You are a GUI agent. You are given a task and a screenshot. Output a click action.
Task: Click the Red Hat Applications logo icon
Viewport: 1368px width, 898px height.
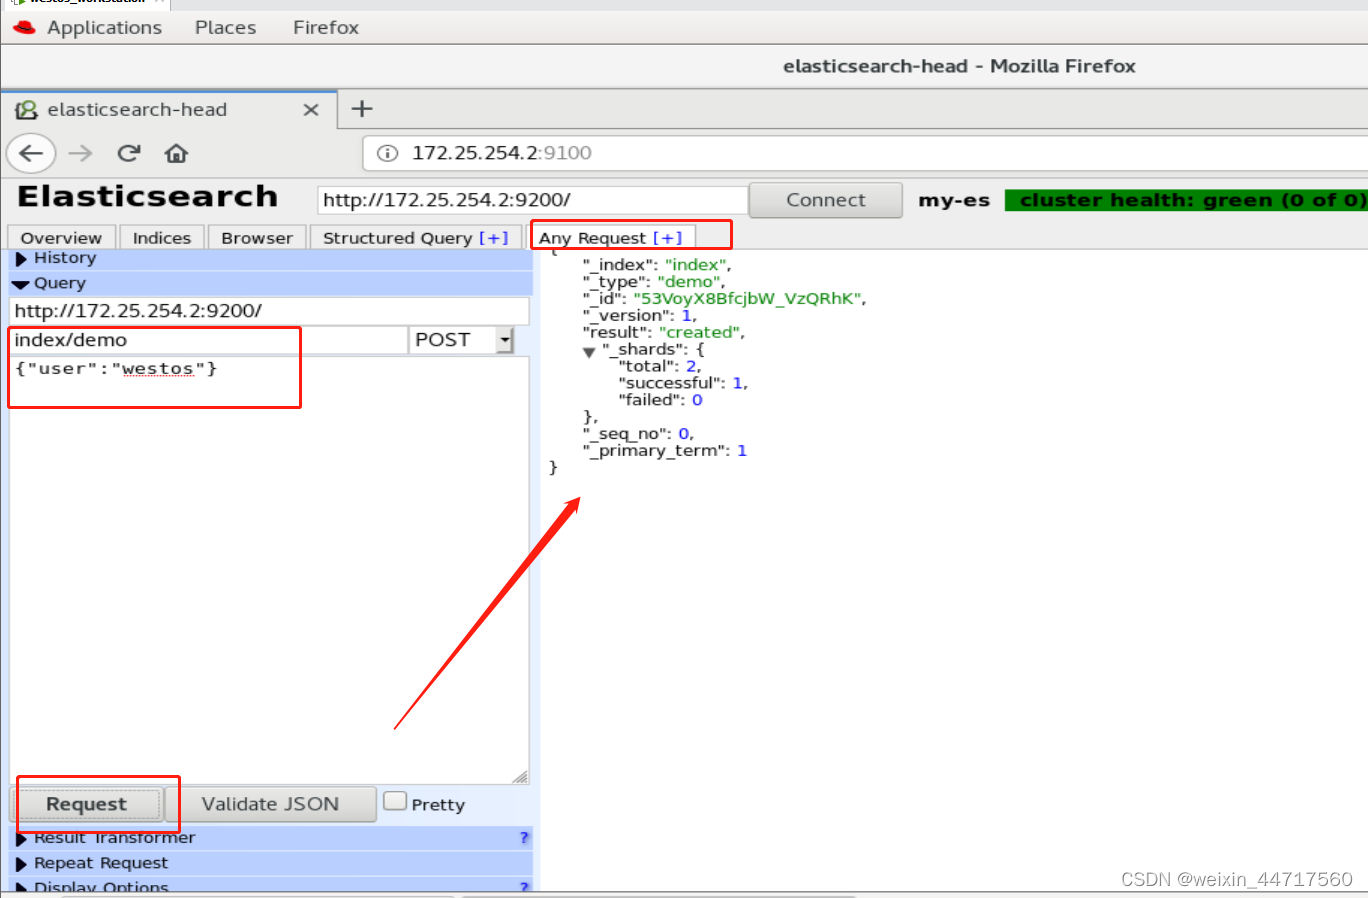24,27
